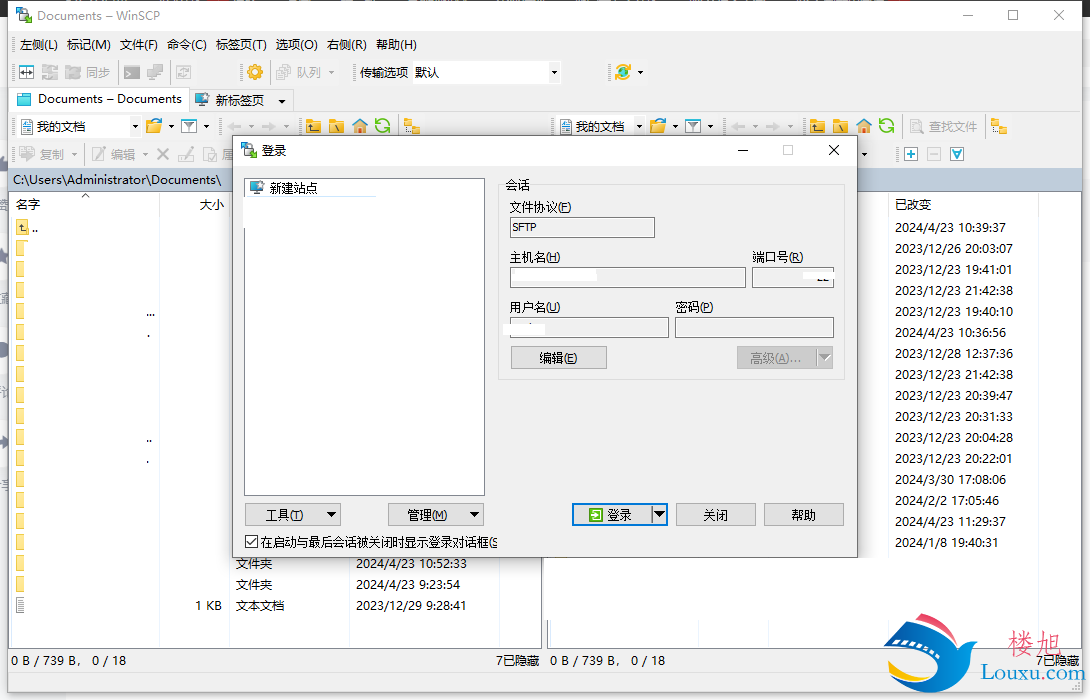Click the 用户名 username input field
Image resolution: width=1090 pixels, height=700 pixels.
point(589,327)
